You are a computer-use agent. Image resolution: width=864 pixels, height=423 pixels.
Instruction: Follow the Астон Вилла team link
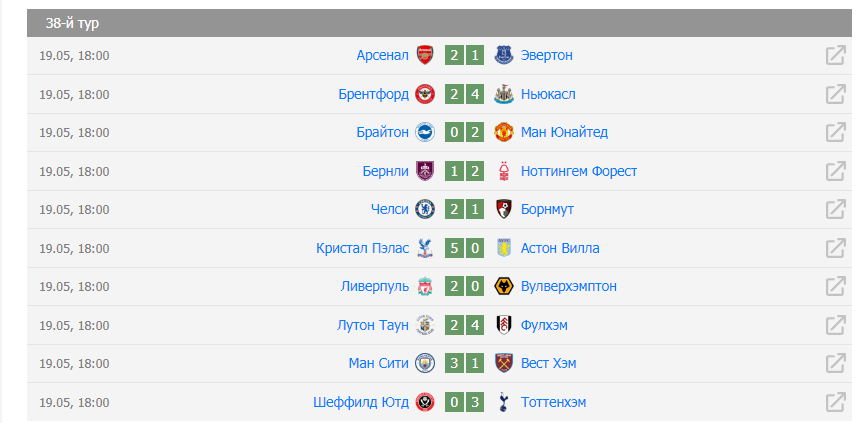[x=560, y=248]
